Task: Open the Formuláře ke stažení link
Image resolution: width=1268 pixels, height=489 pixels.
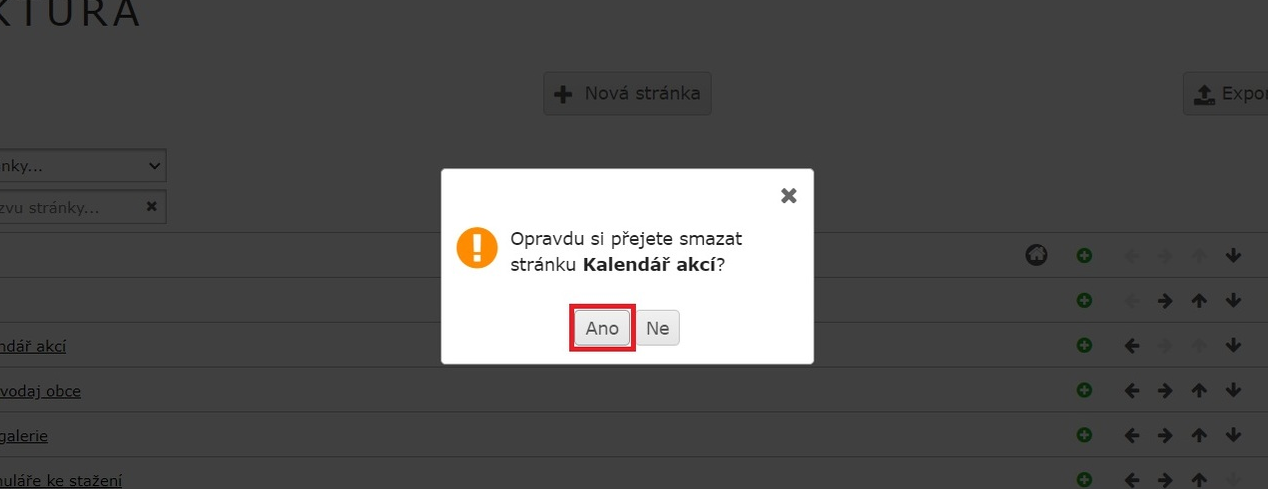Action: (61, 481)
